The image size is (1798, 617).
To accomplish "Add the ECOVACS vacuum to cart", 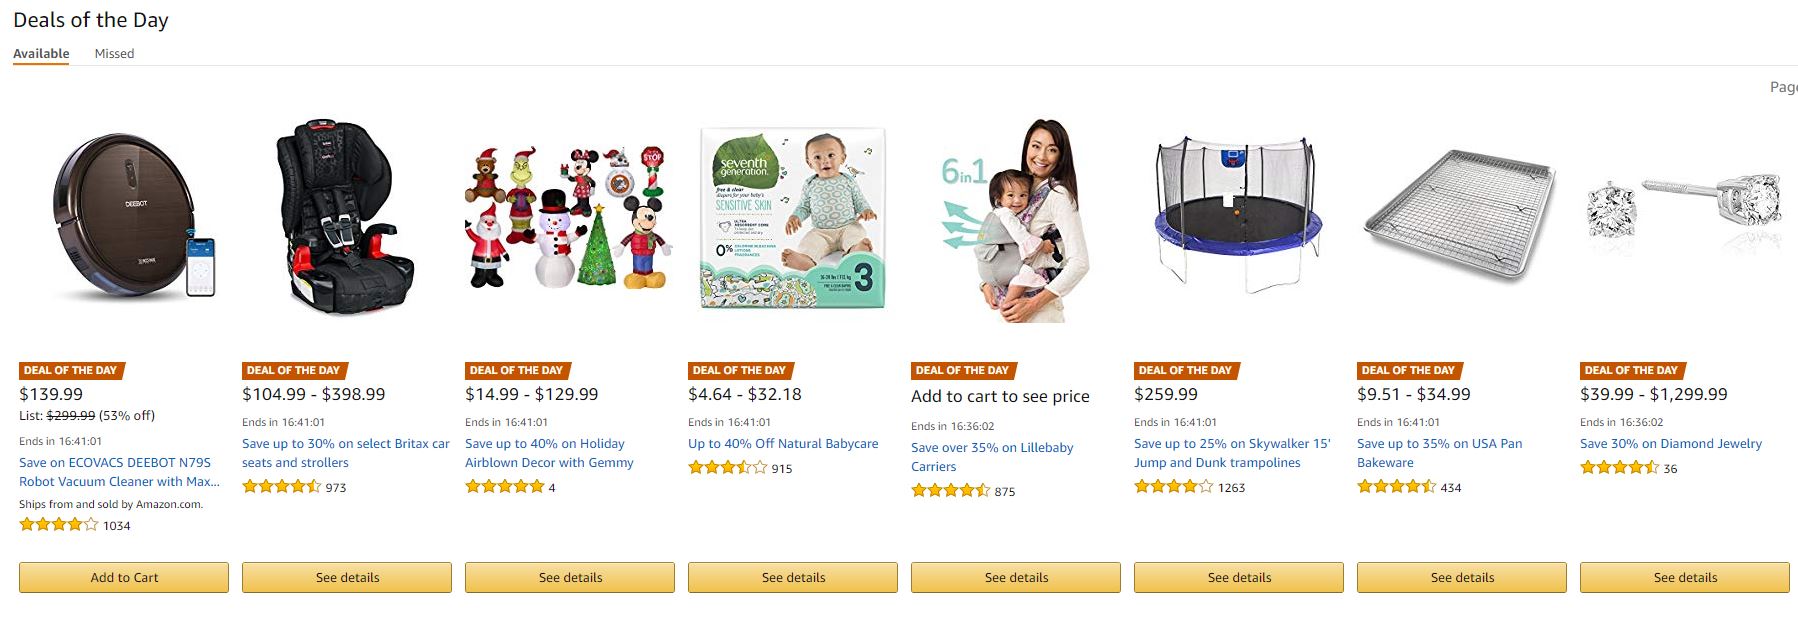I will (124, 577).
